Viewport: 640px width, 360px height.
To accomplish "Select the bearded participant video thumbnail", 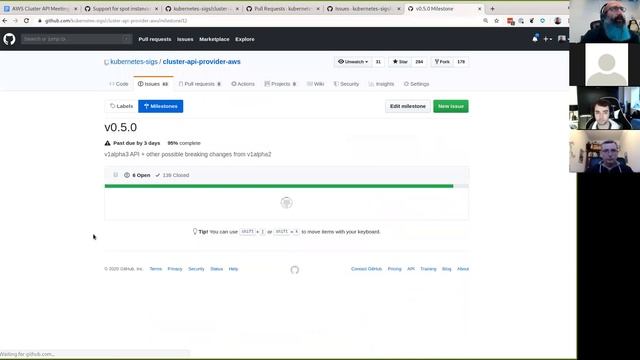I will click(604, 22).
